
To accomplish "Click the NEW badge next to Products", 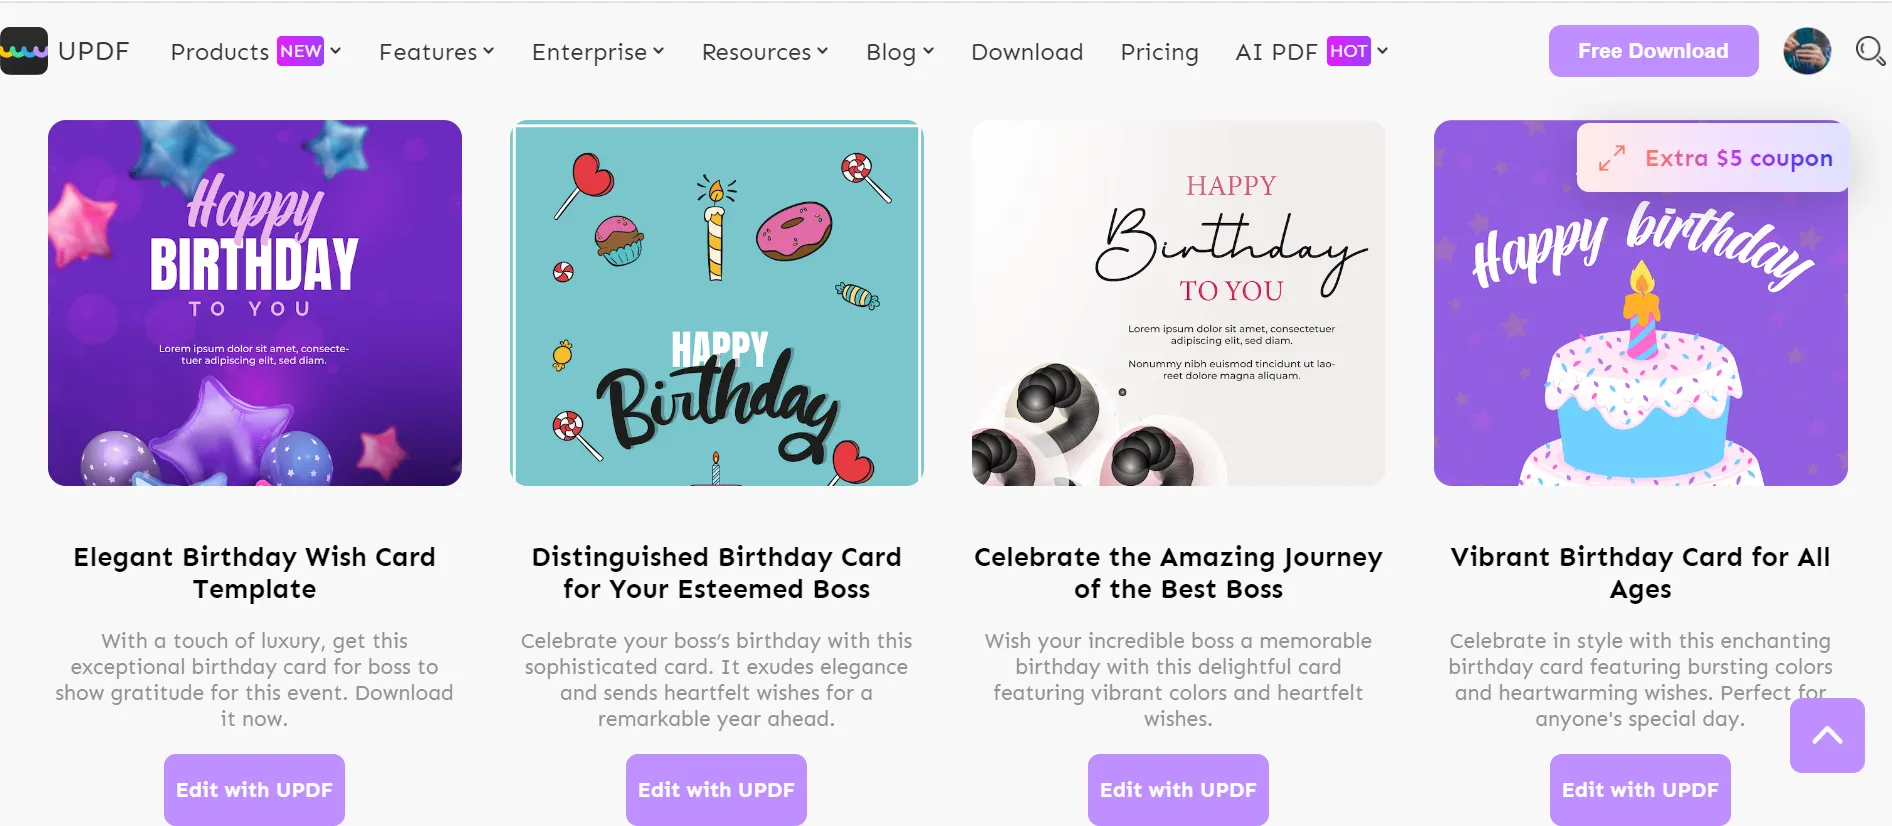I will pos(301,51).
